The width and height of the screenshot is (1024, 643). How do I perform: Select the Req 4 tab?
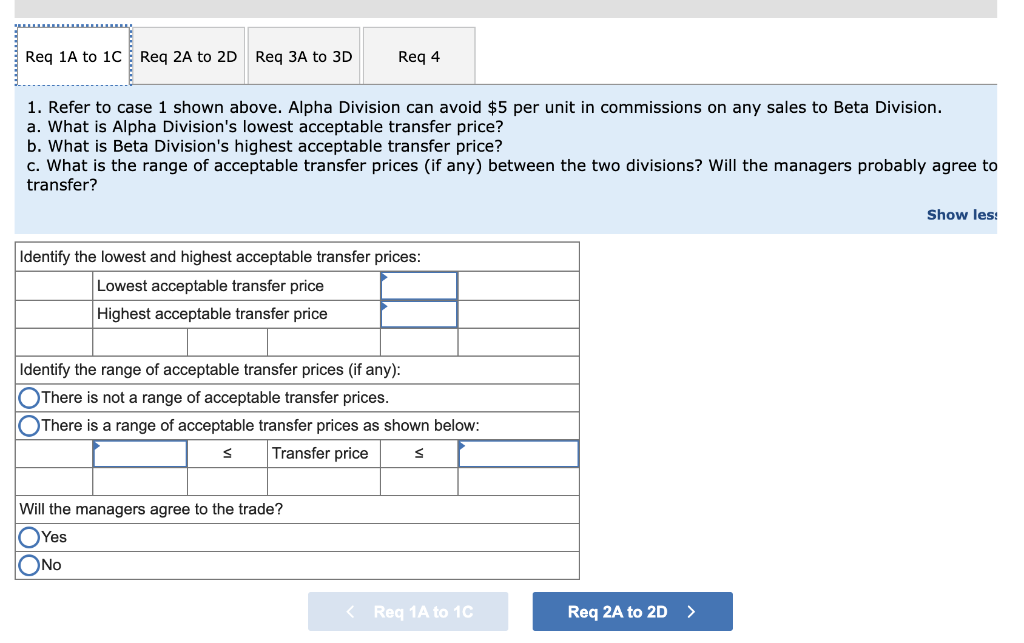(x=418, y=56)
